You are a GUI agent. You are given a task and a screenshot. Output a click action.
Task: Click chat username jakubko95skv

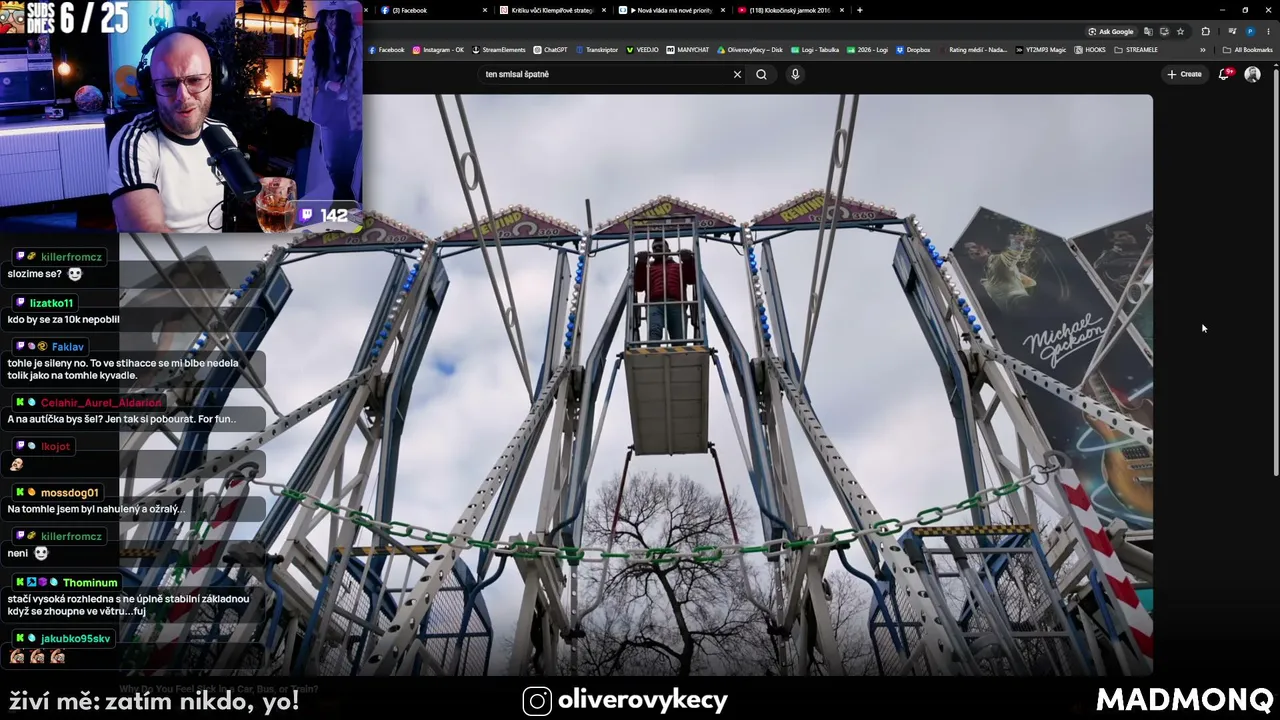coord(75,639)
